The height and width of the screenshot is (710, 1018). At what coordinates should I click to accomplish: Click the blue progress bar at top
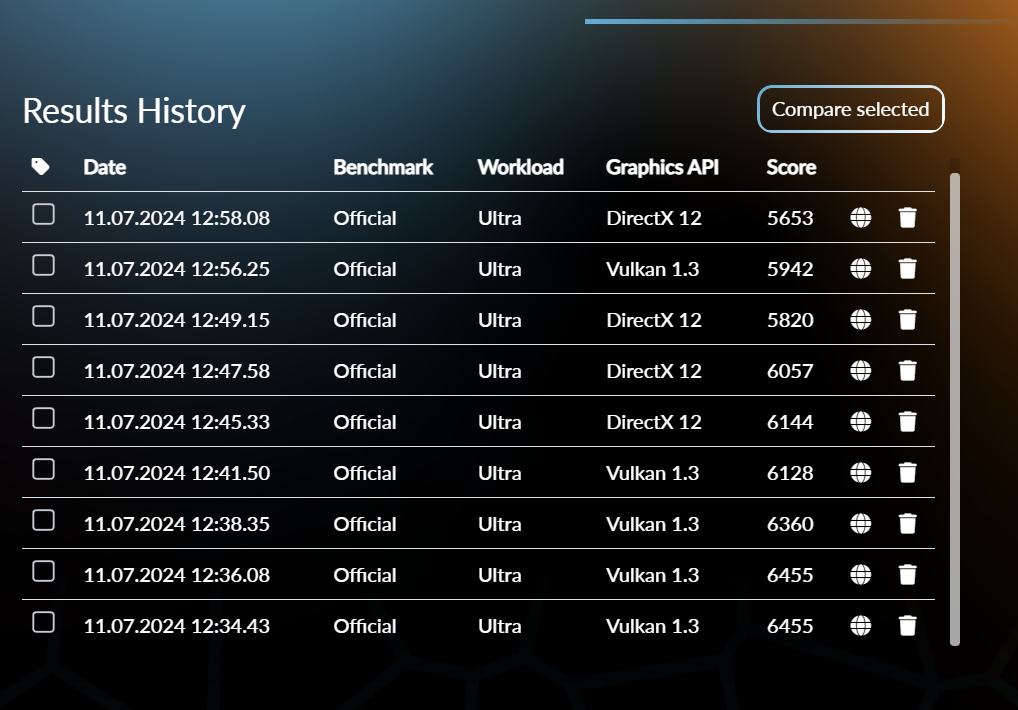click(801, 21)
